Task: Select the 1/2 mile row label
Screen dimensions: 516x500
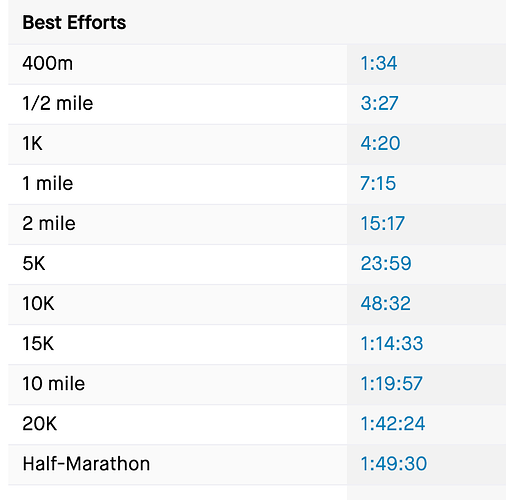Action: point(58,103)
